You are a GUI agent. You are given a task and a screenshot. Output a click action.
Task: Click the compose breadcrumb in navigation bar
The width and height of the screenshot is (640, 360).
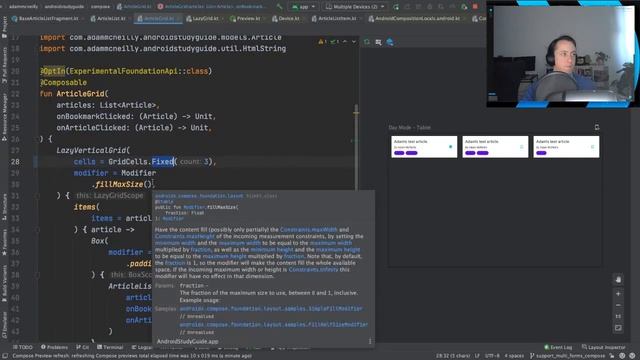click(100, 7)
